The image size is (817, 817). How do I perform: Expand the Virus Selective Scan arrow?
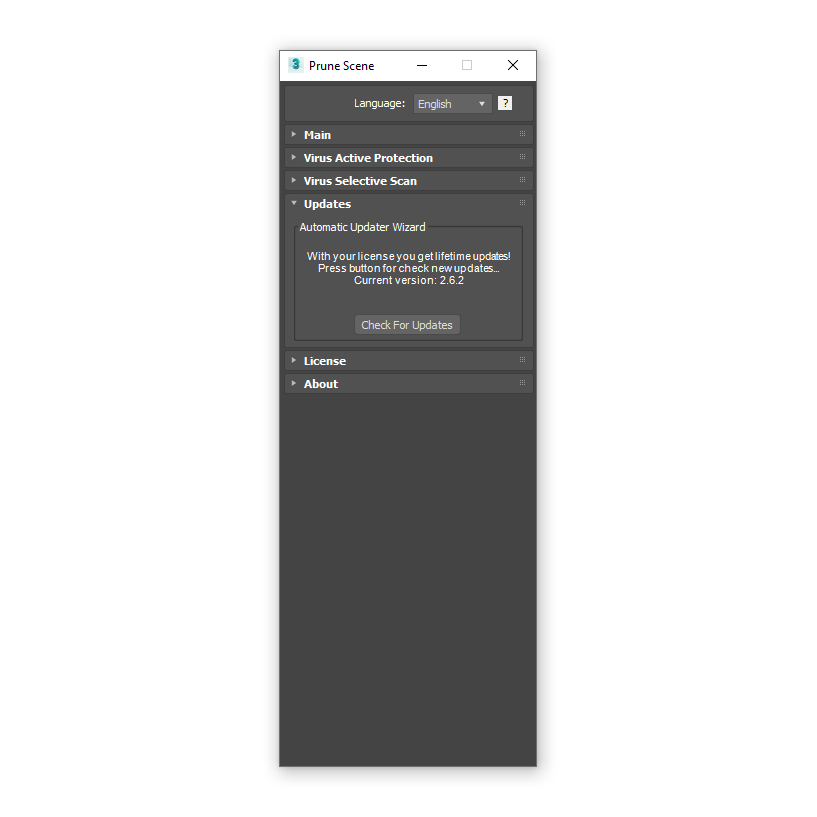coord(294,180)
